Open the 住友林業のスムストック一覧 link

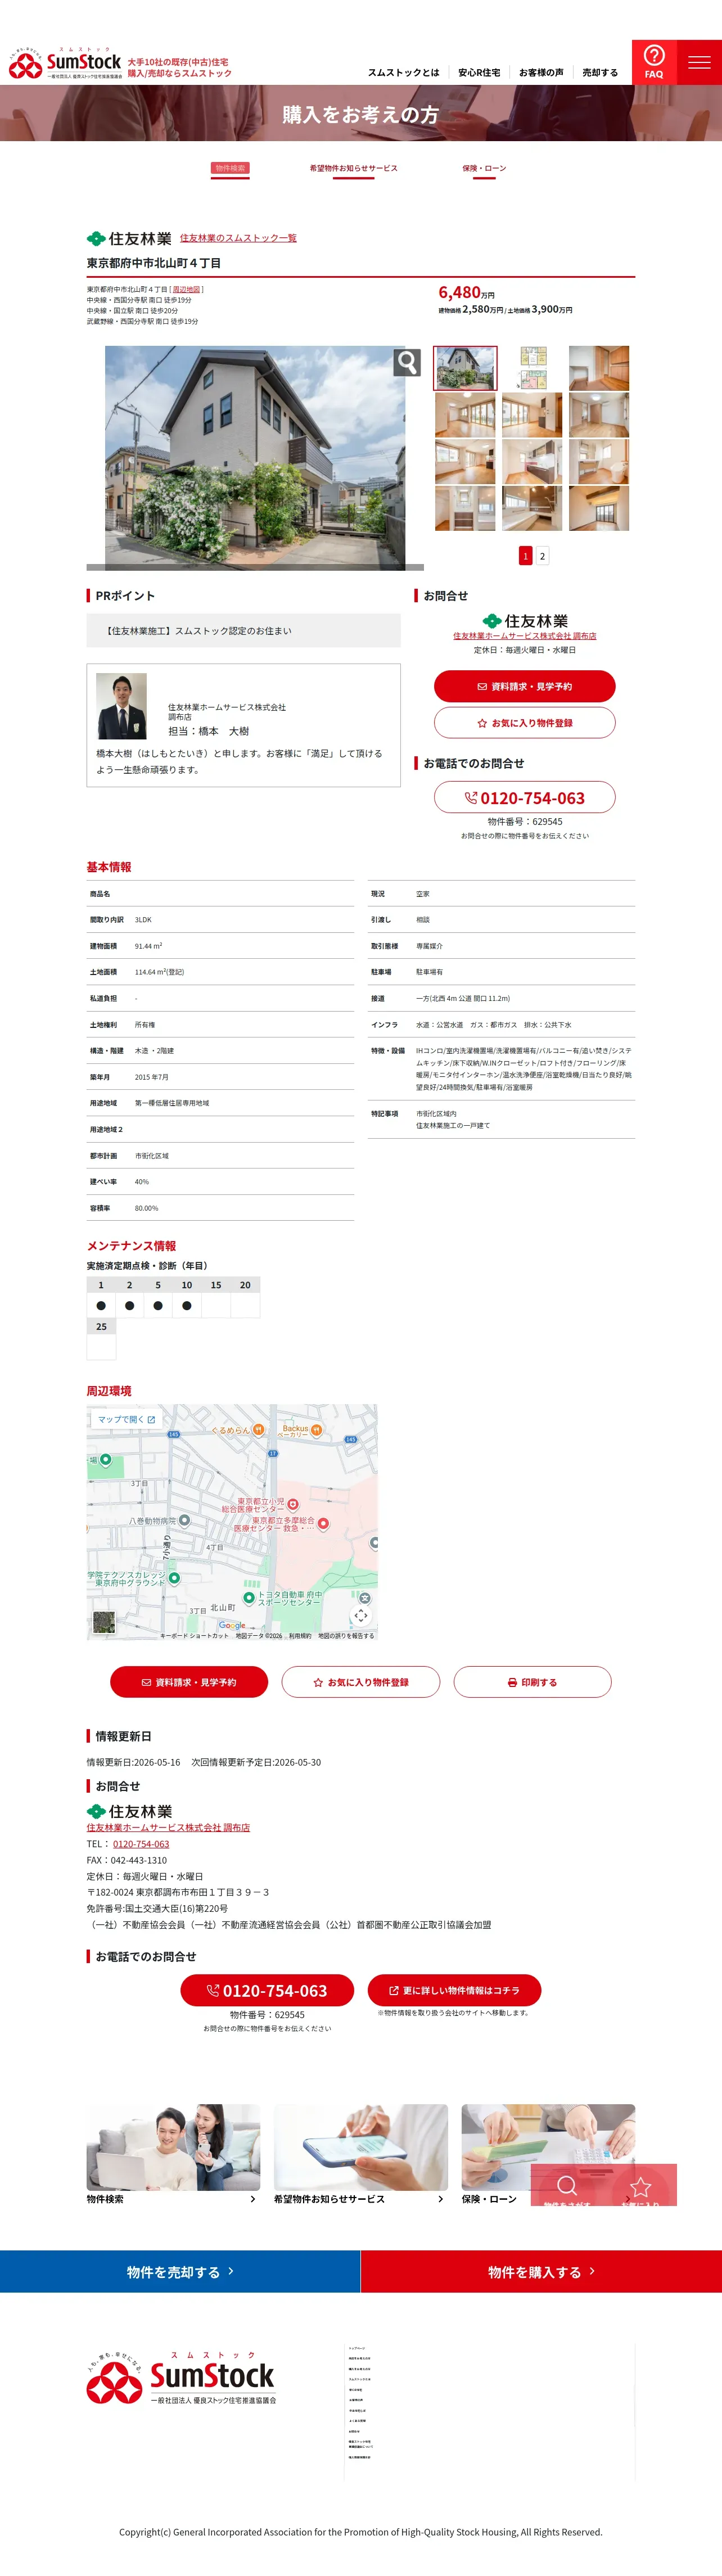point(238,238)
